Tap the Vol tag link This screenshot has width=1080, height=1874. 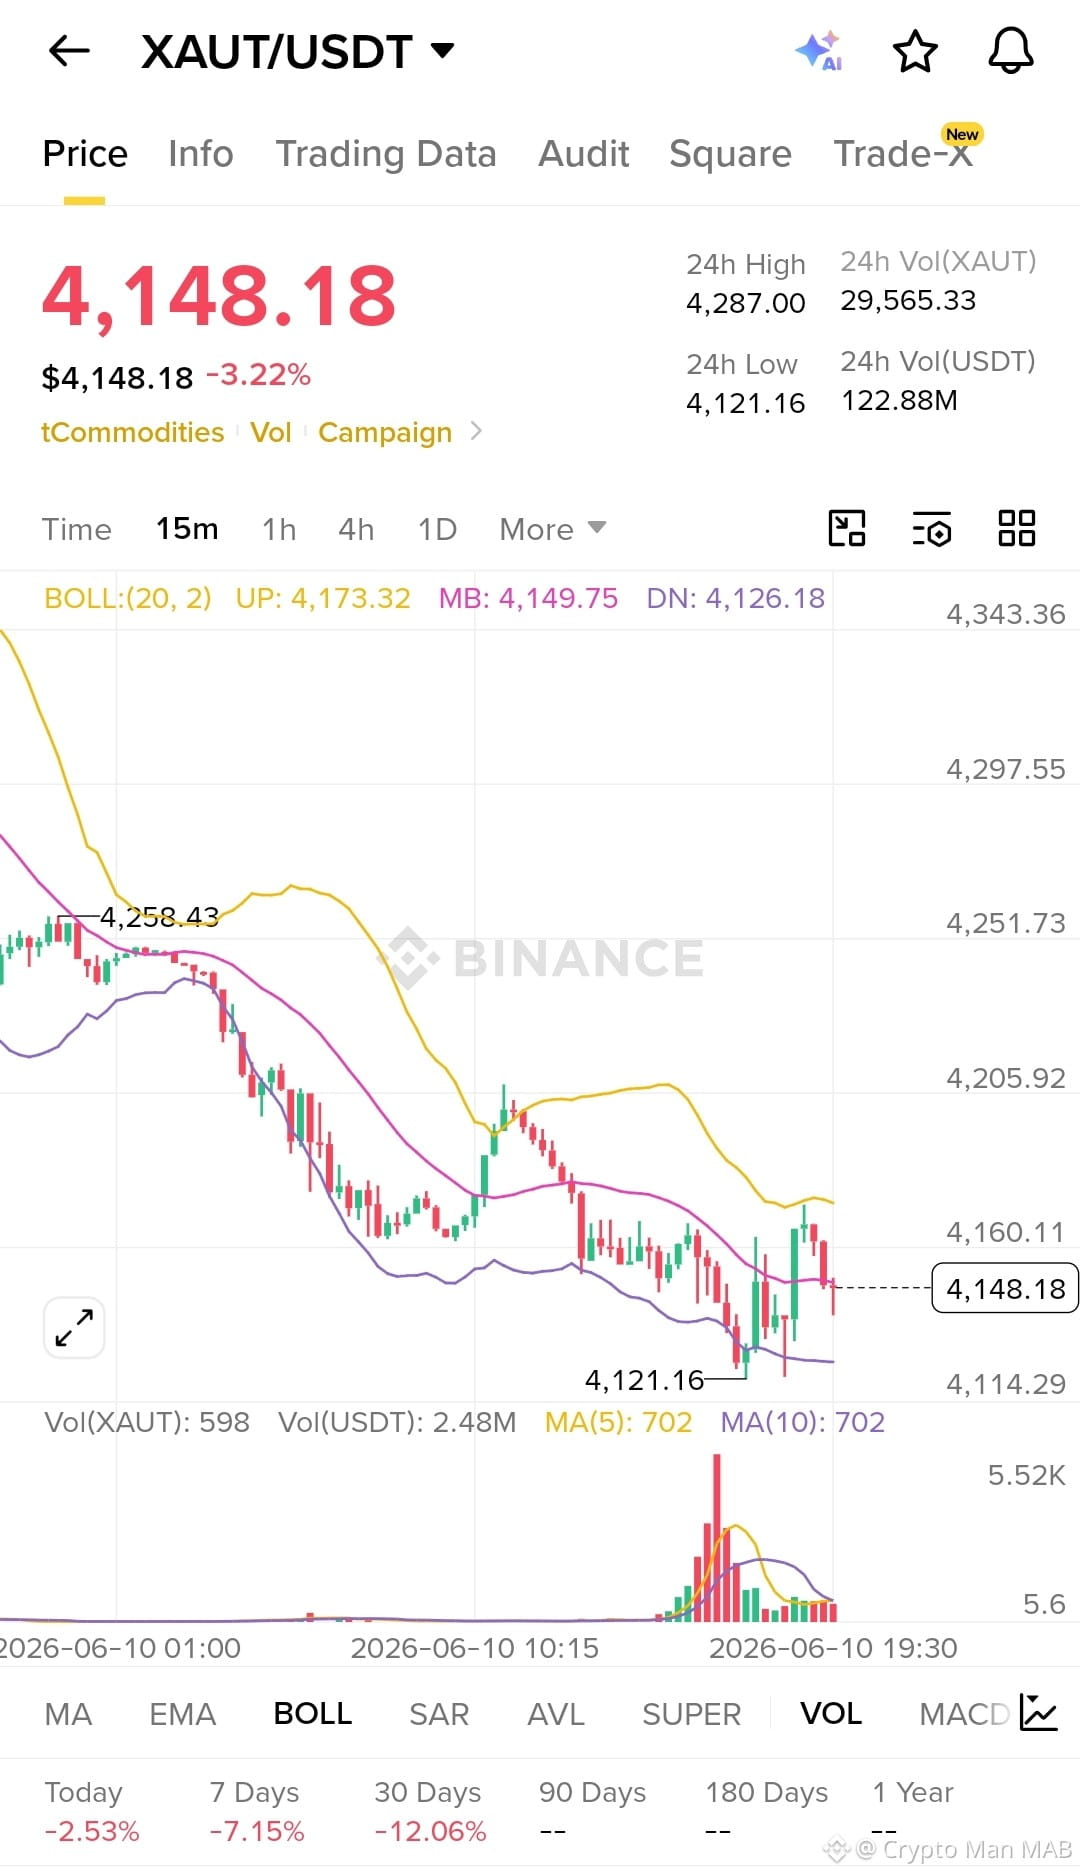270,432
